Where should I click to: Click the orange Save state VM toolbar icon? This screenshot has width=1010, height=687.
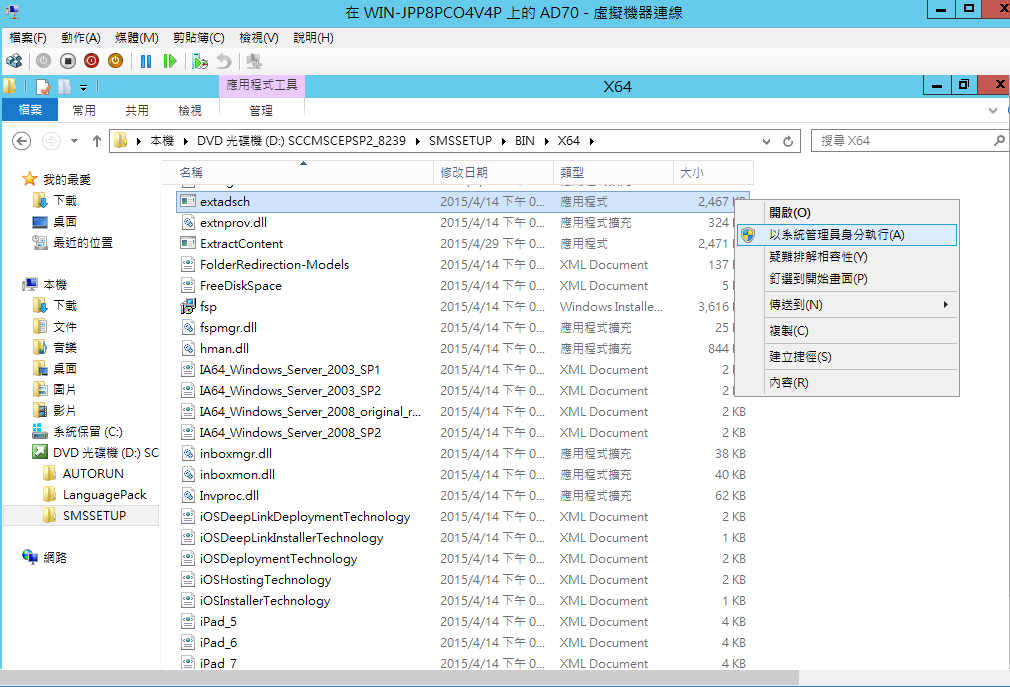pos(115,61)
